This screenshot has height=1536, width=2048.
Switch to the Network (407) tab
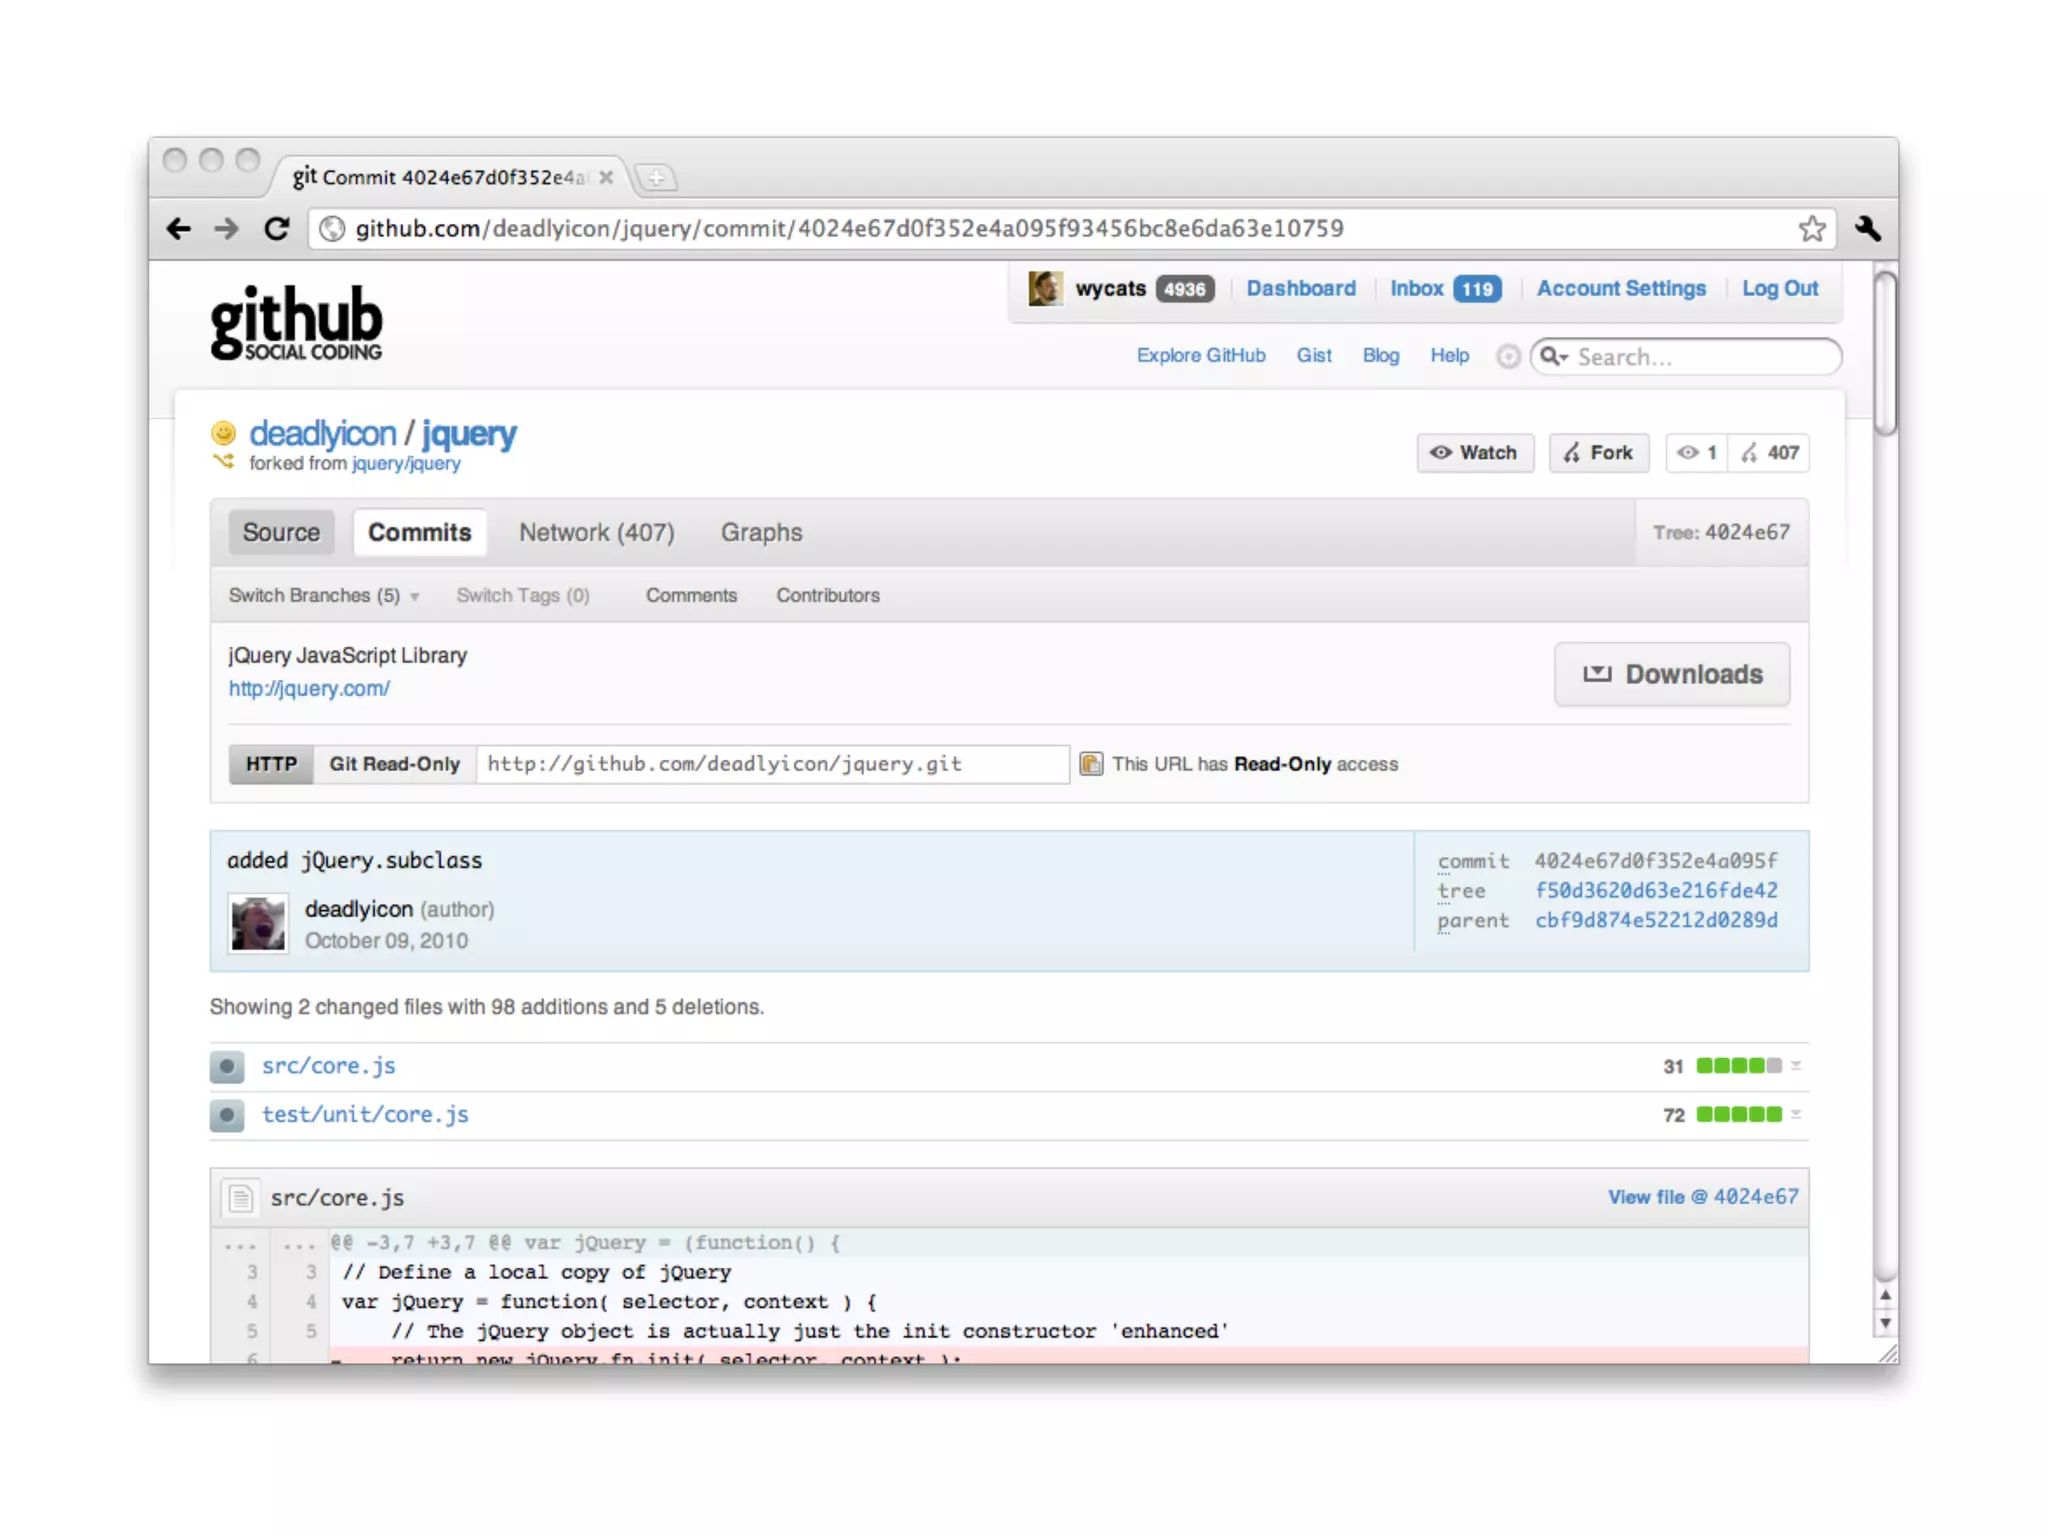tap(596, 532)
